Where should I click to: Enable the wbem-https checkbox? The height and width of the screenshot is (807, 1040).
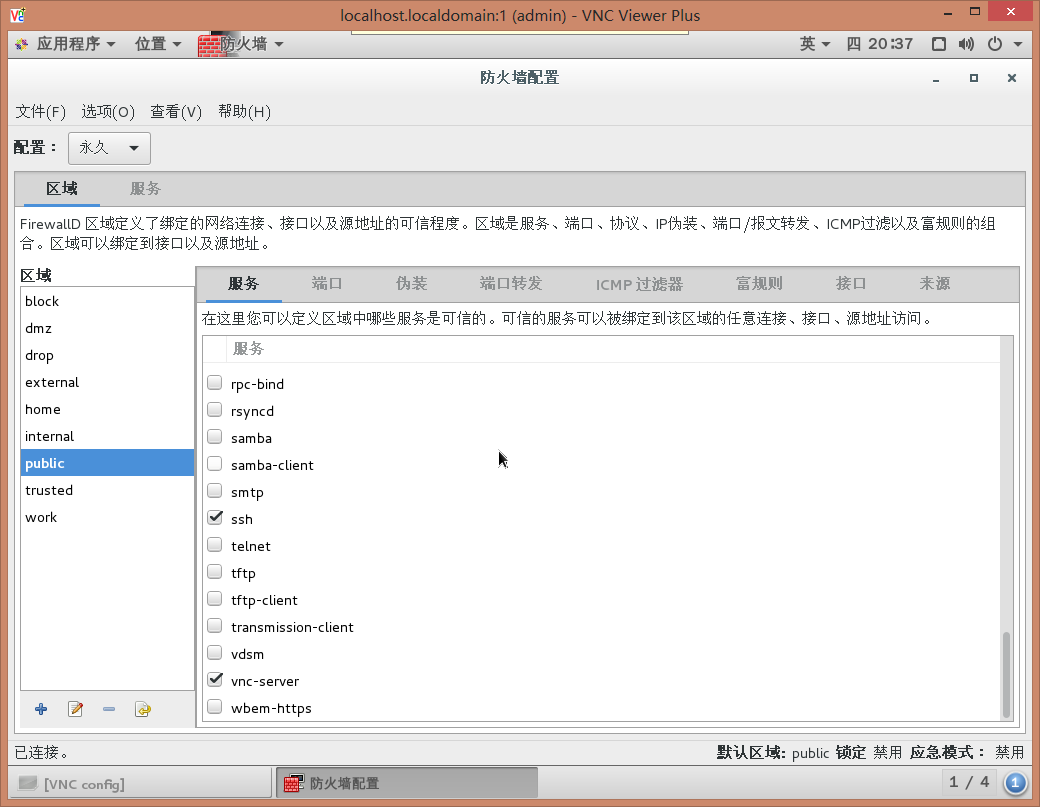click(x=214, y=707)
